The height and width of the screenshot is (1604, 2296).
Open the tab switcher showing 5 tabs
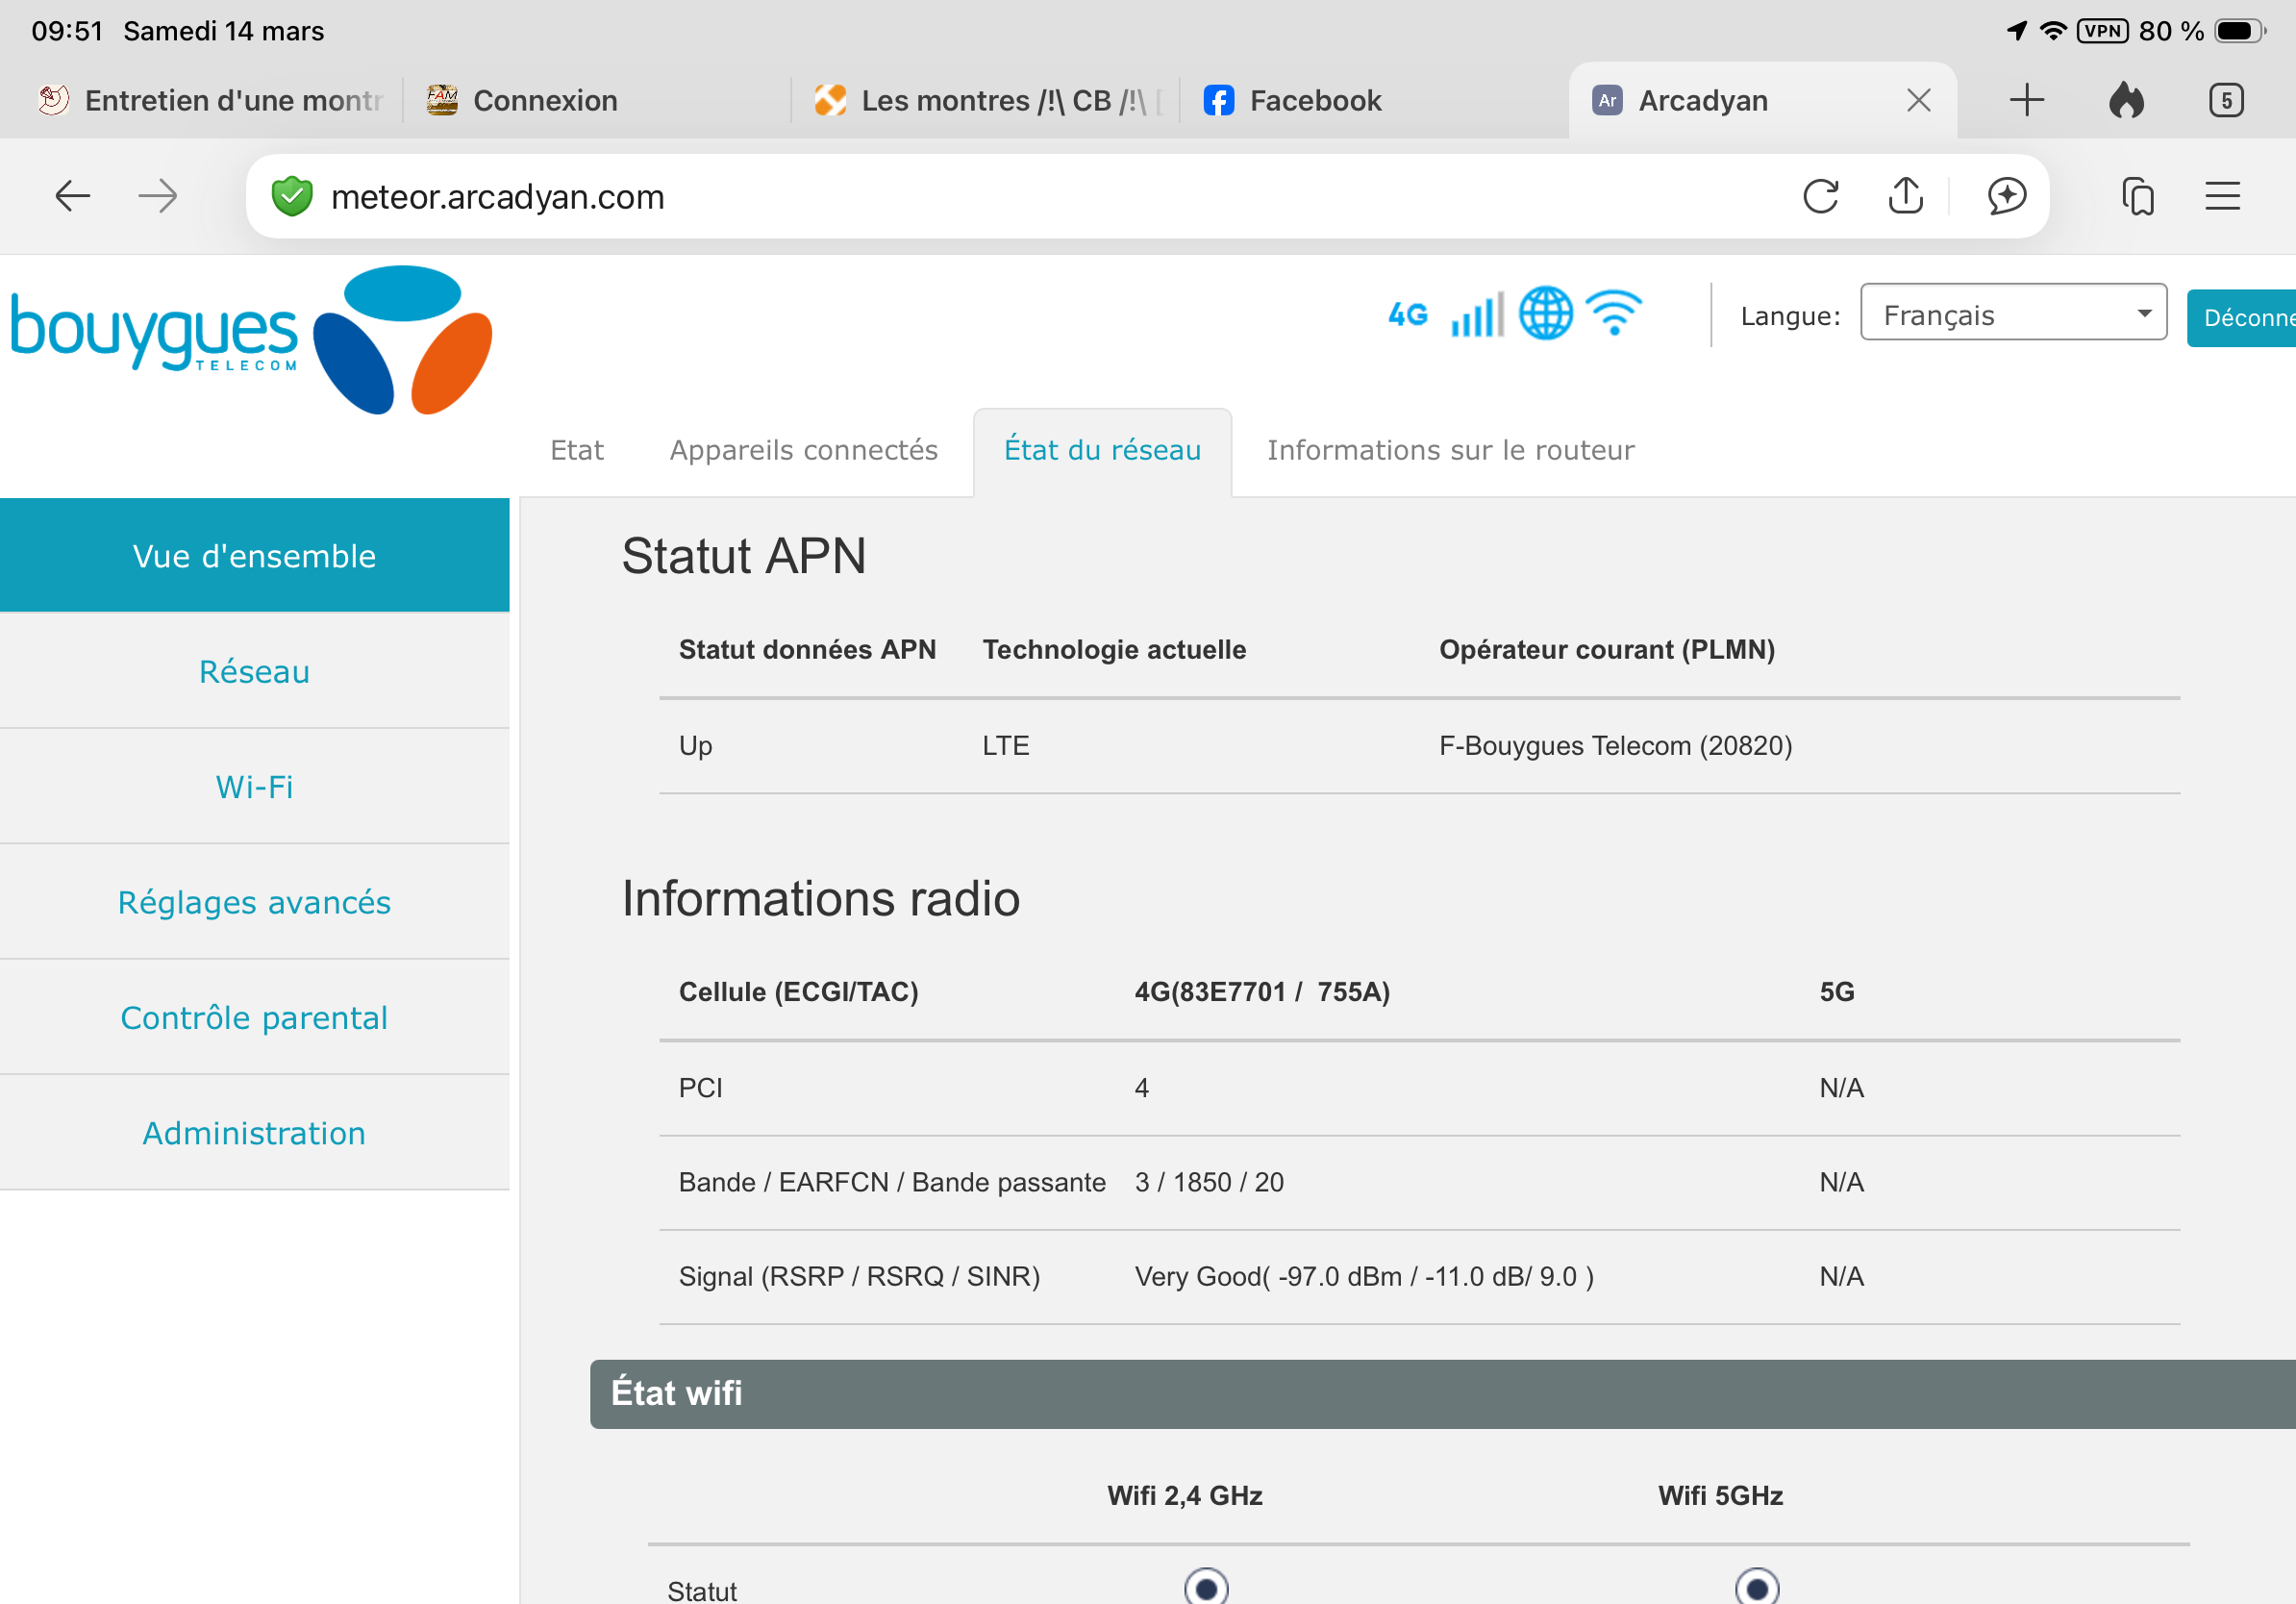pyautogui.click(x=2226, y=100)
